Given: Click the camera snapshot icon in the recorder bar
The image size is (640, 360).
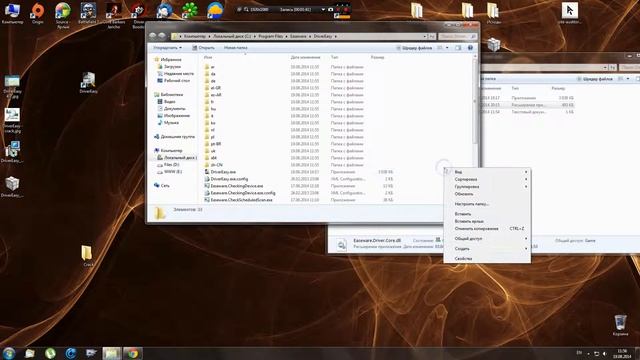Looking at the screenshot, I should click(331, 9).
